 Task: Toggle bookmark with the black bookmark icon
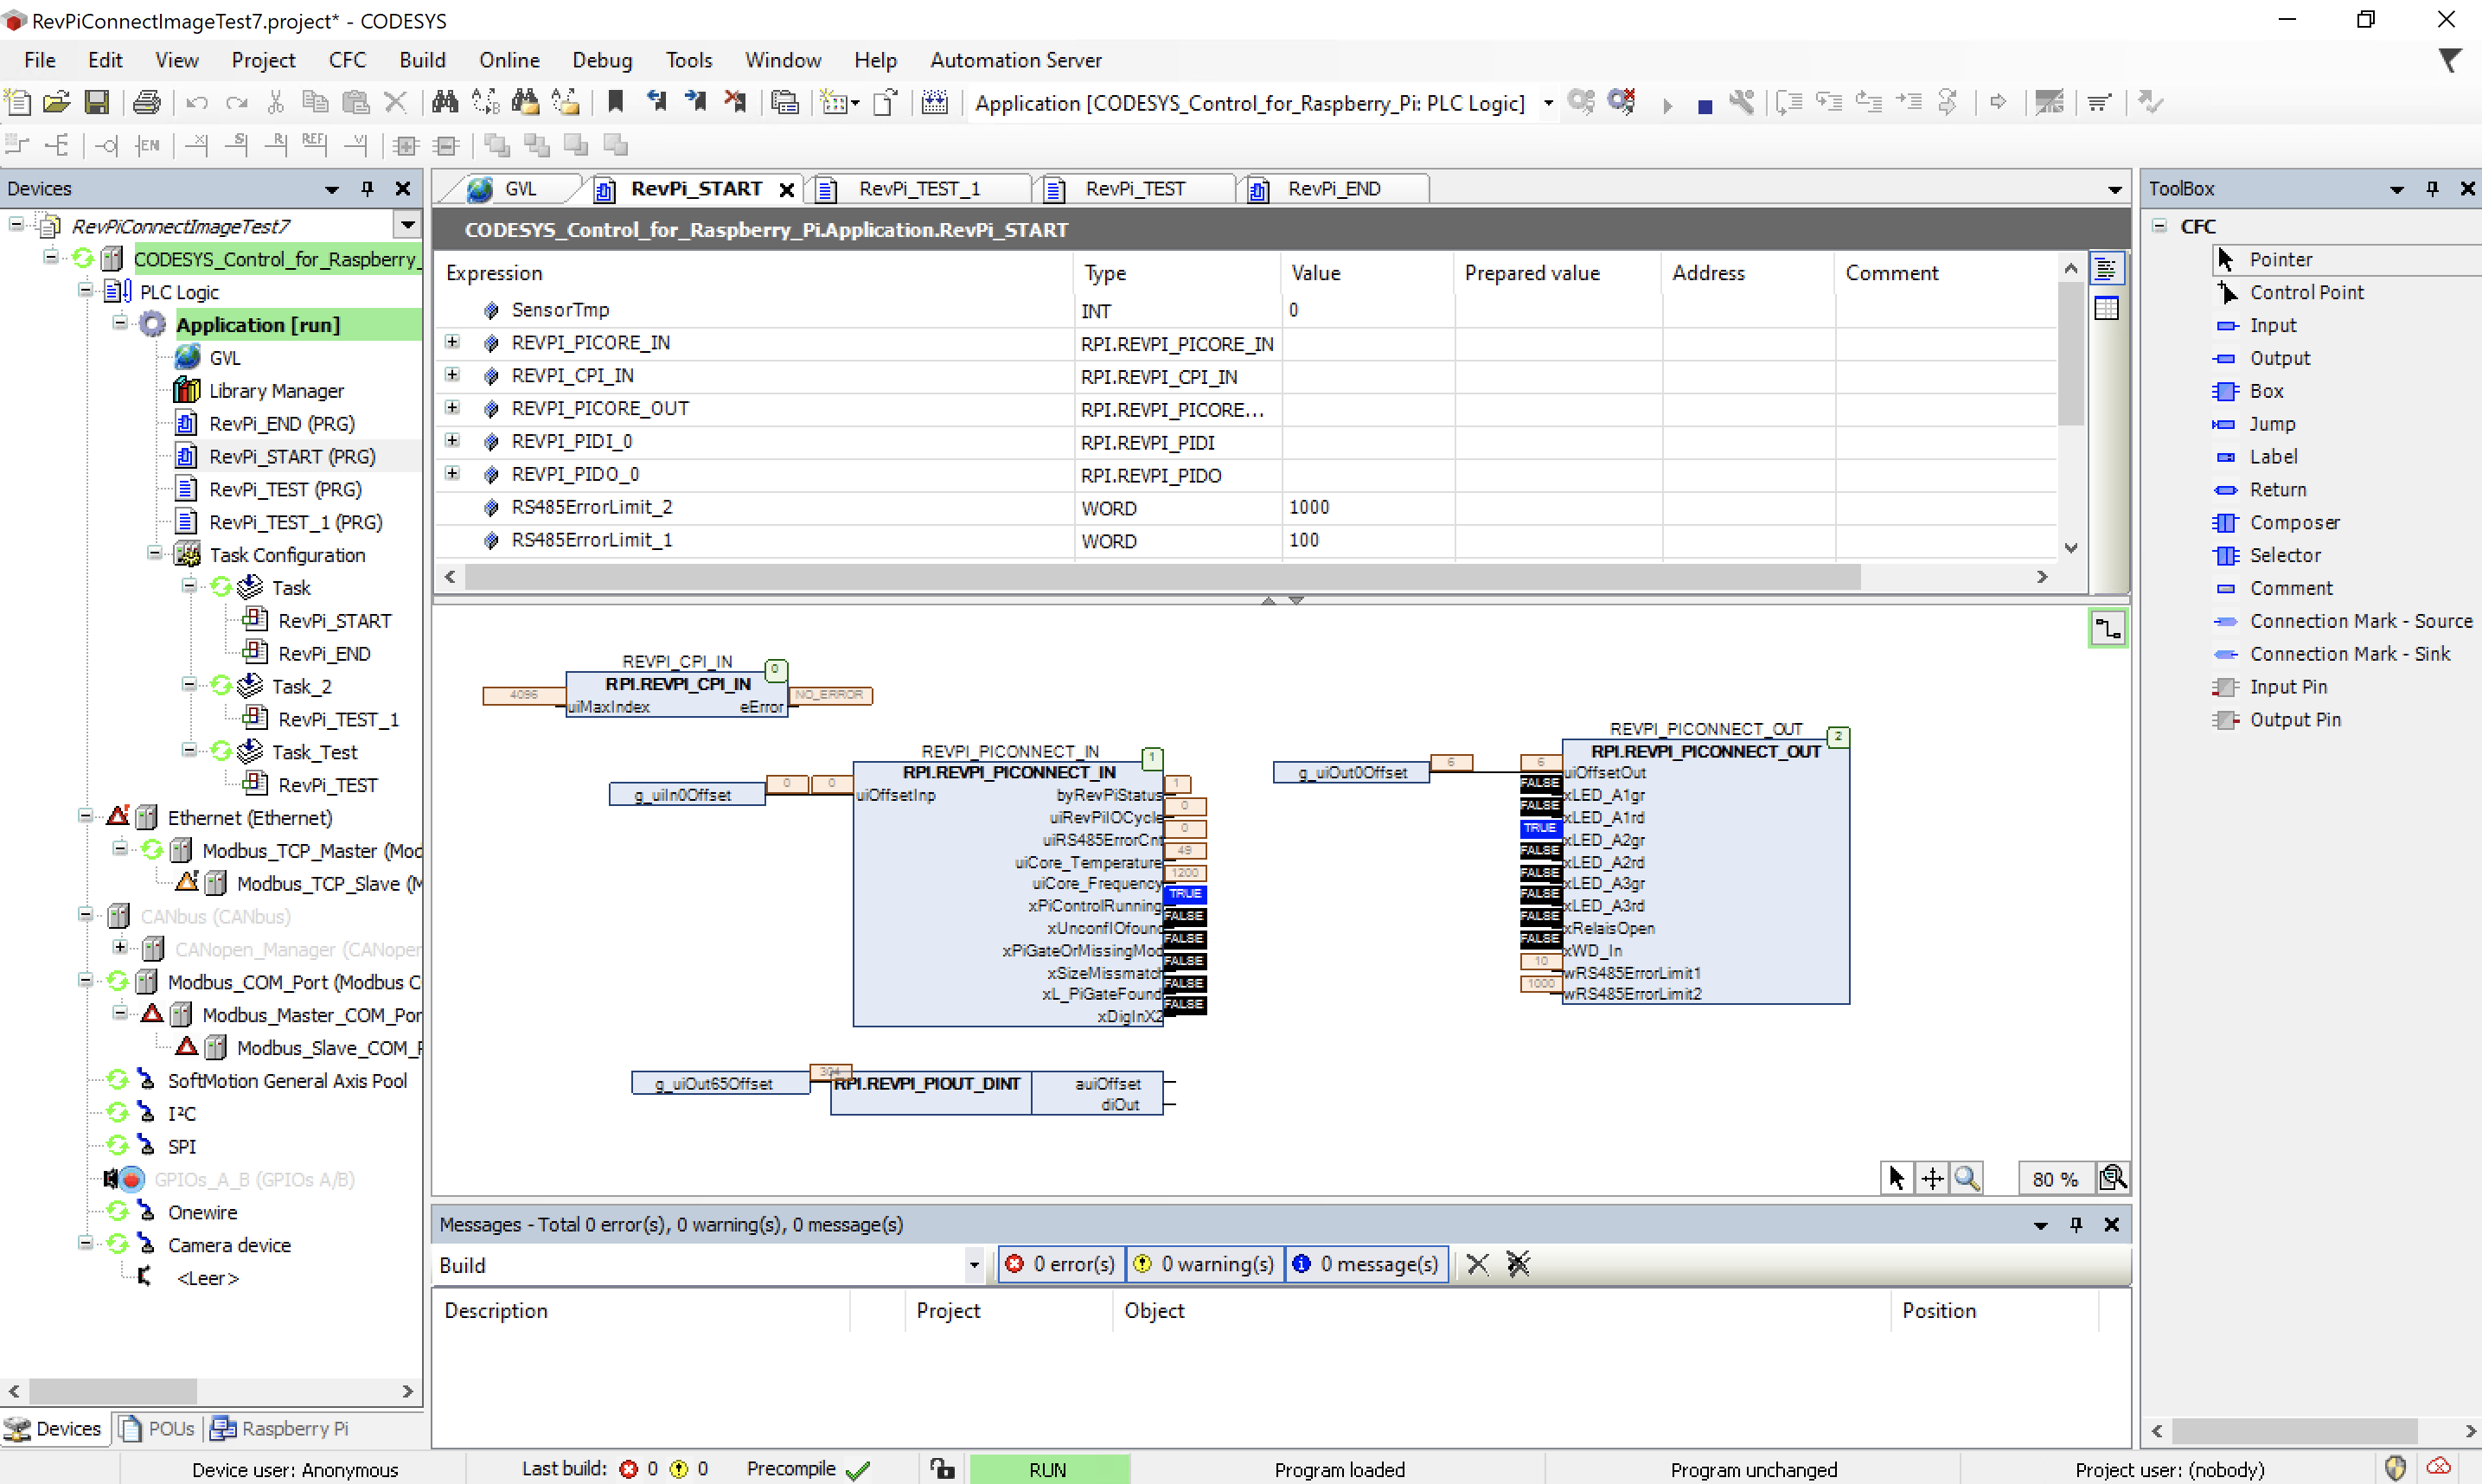(x=616, y=102)
